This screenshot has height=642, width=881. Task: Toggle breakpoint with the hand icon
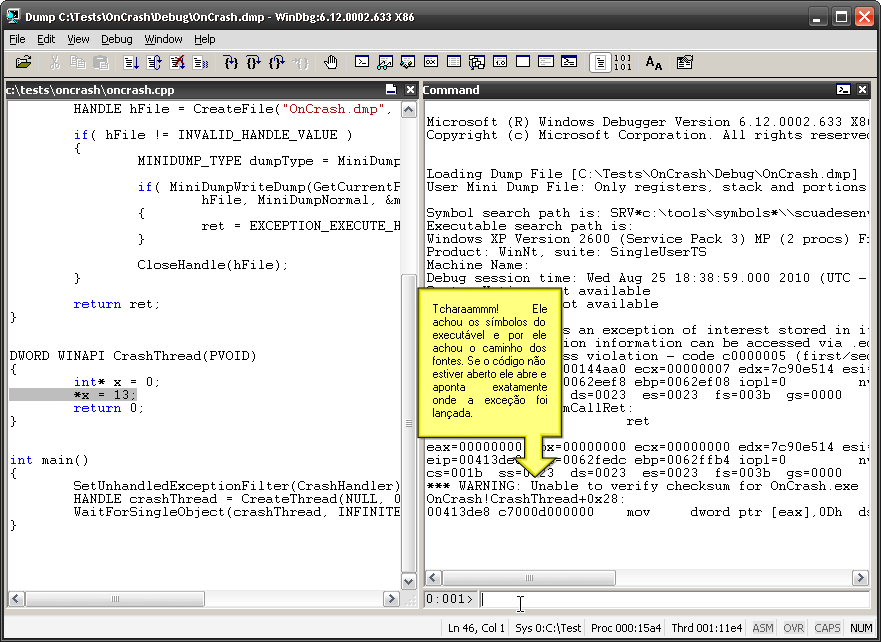[331, 63]
